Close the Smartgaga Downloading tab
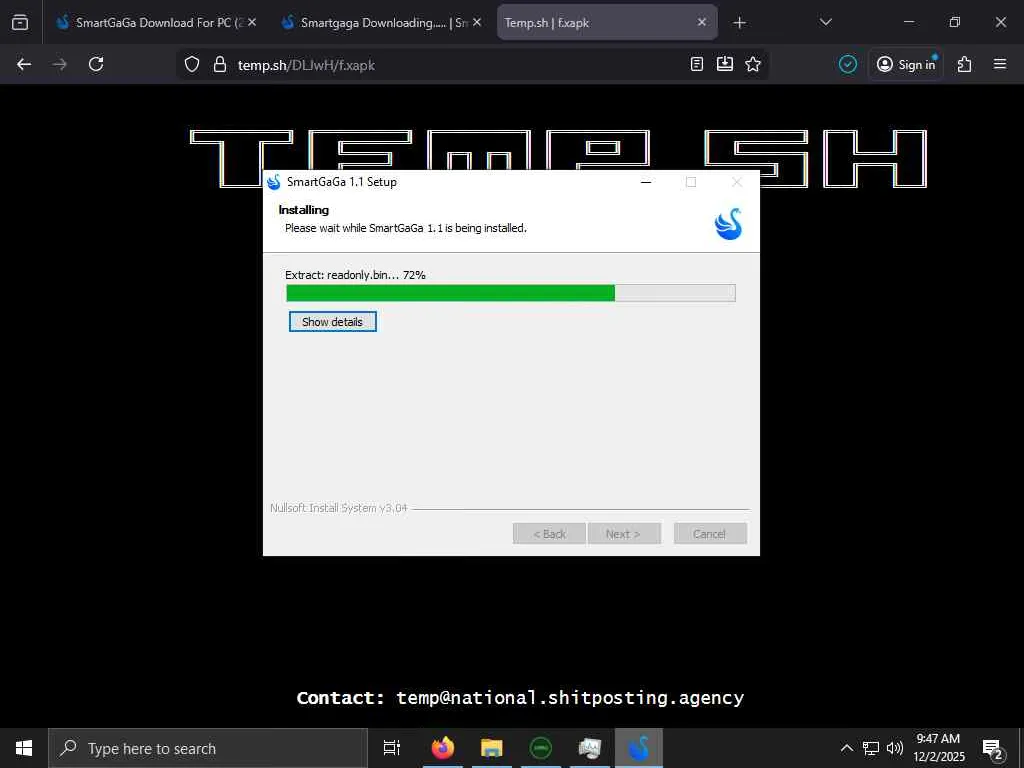Viewport: 1024px width, 768px height. [x=477, y=22]
